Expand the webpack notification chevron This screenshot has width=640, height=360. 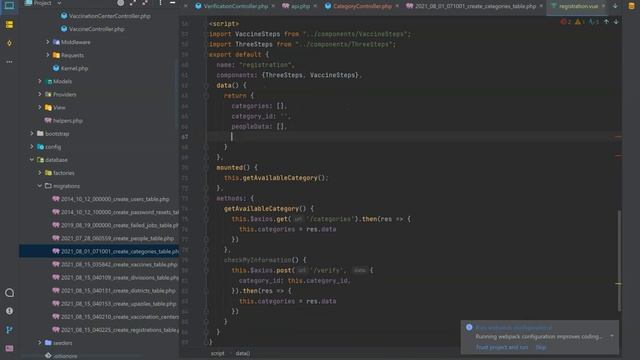pyautogui.click(x=612, y=336)
